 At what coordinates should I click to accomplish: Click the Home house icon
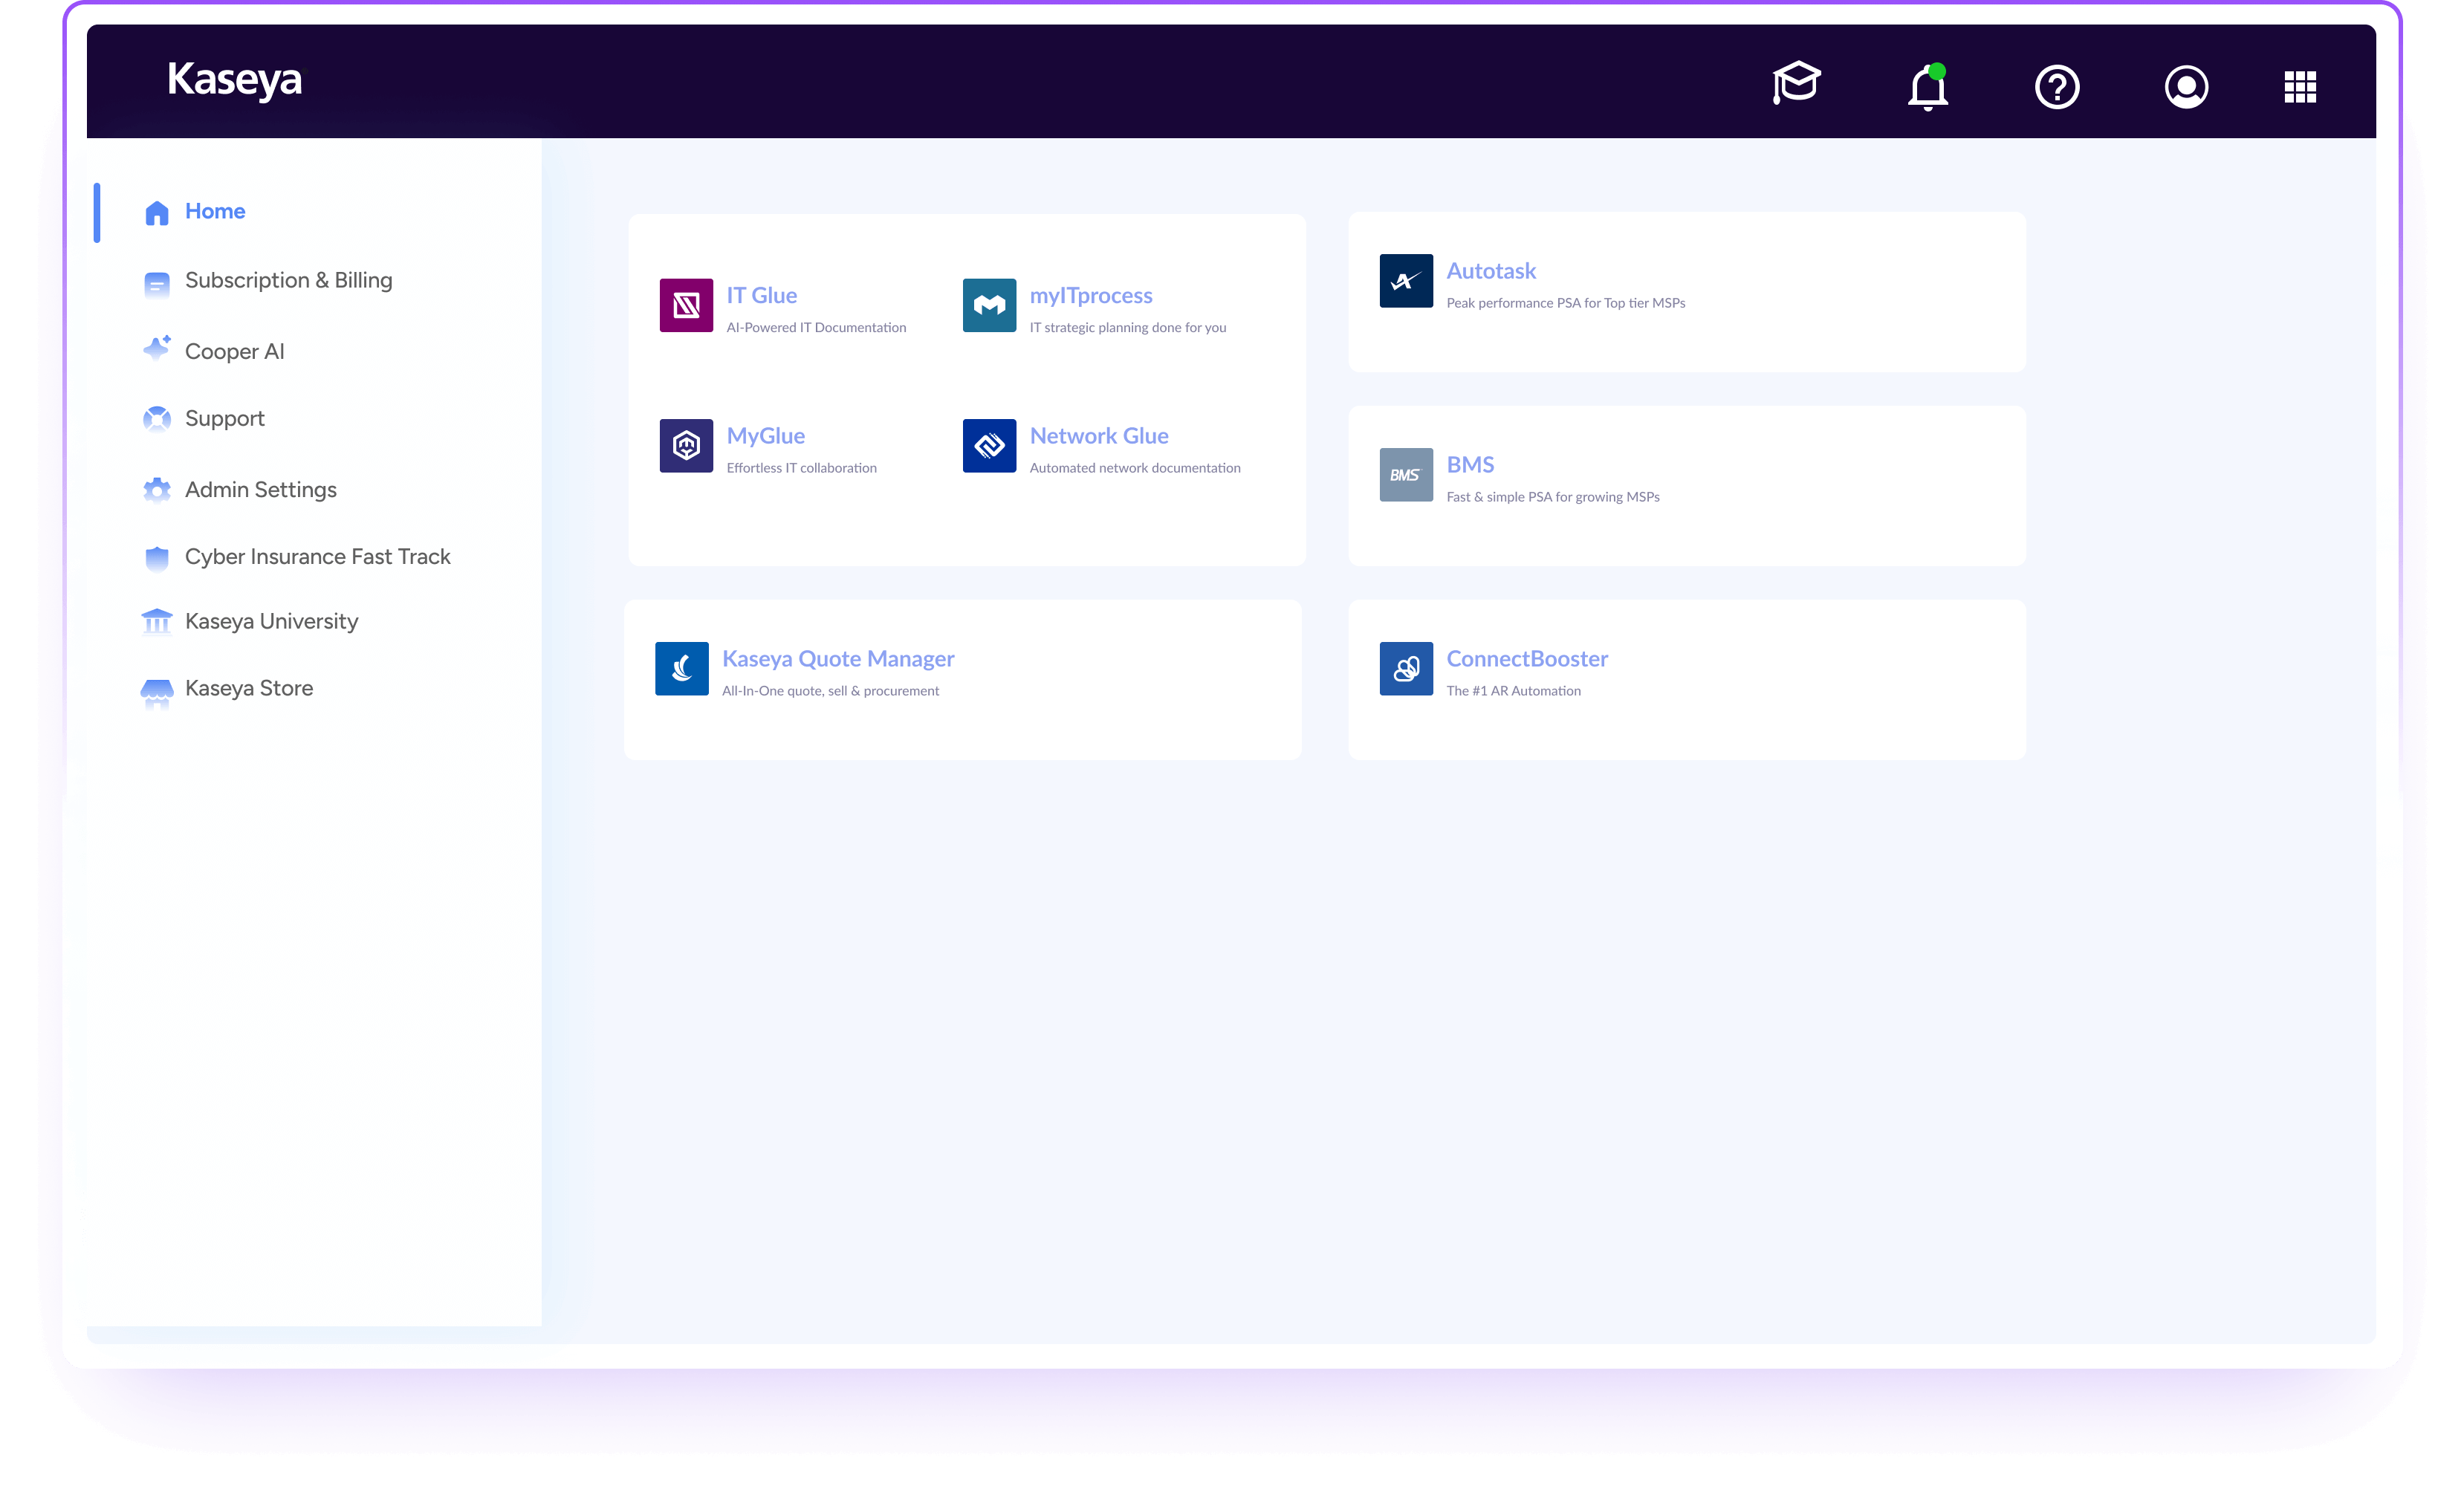pos(157,213)
